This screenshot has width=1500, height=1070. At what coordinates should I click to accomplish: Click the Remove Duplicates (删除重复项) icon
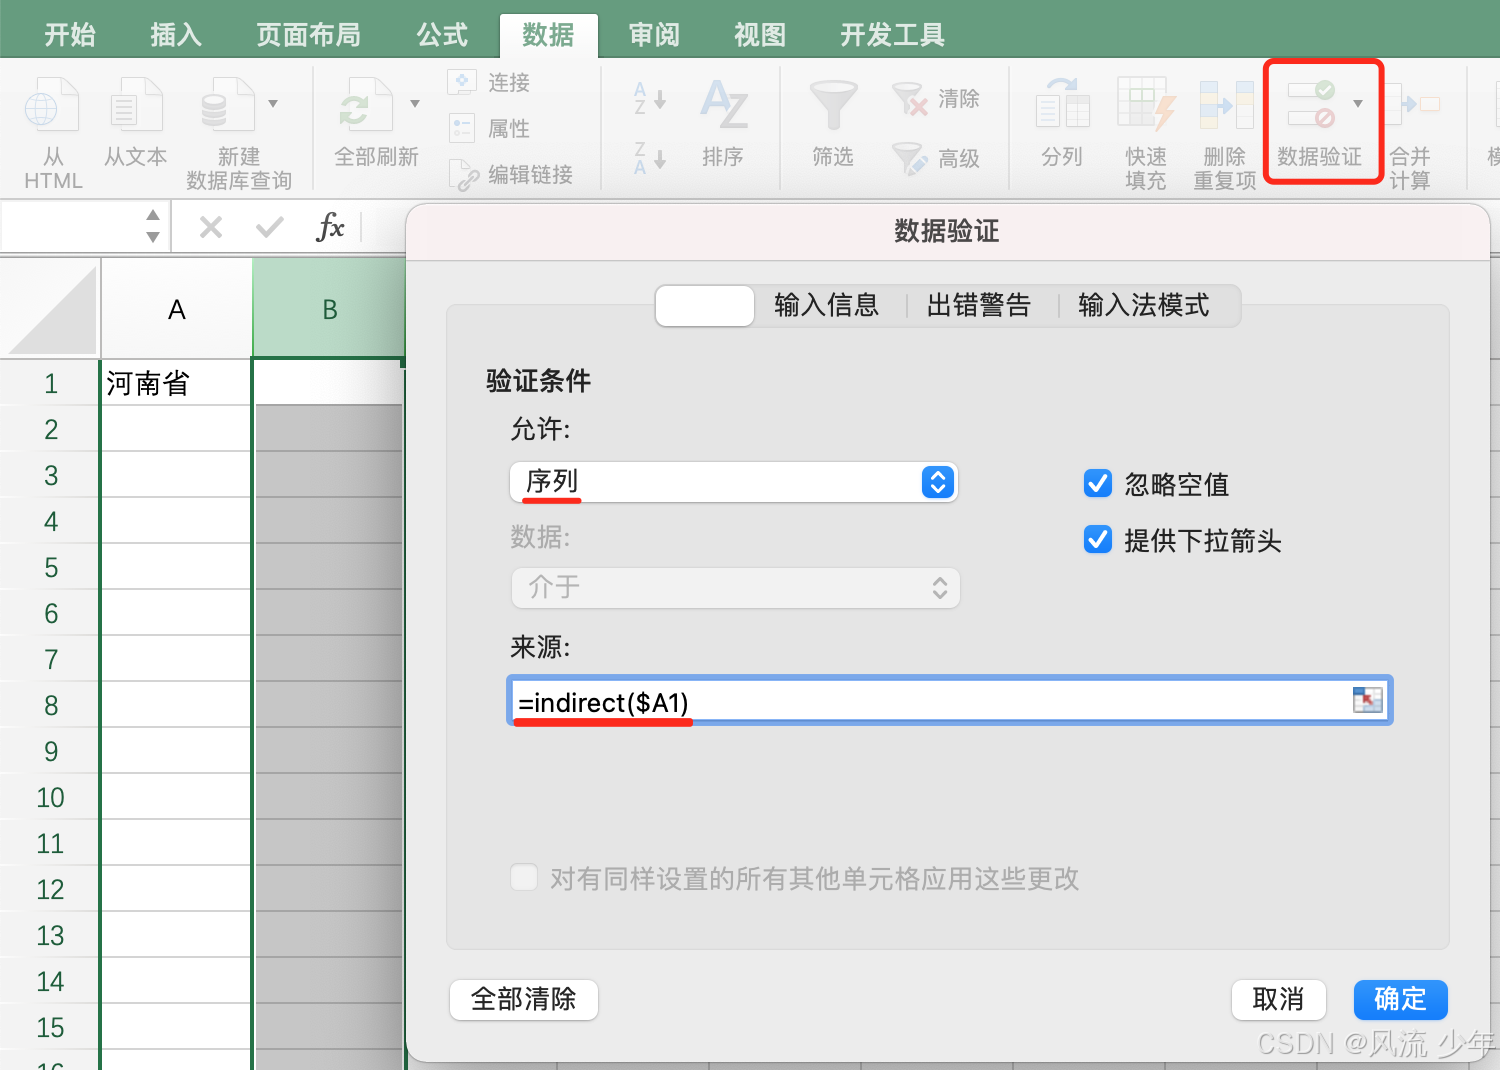point(1226,104)
